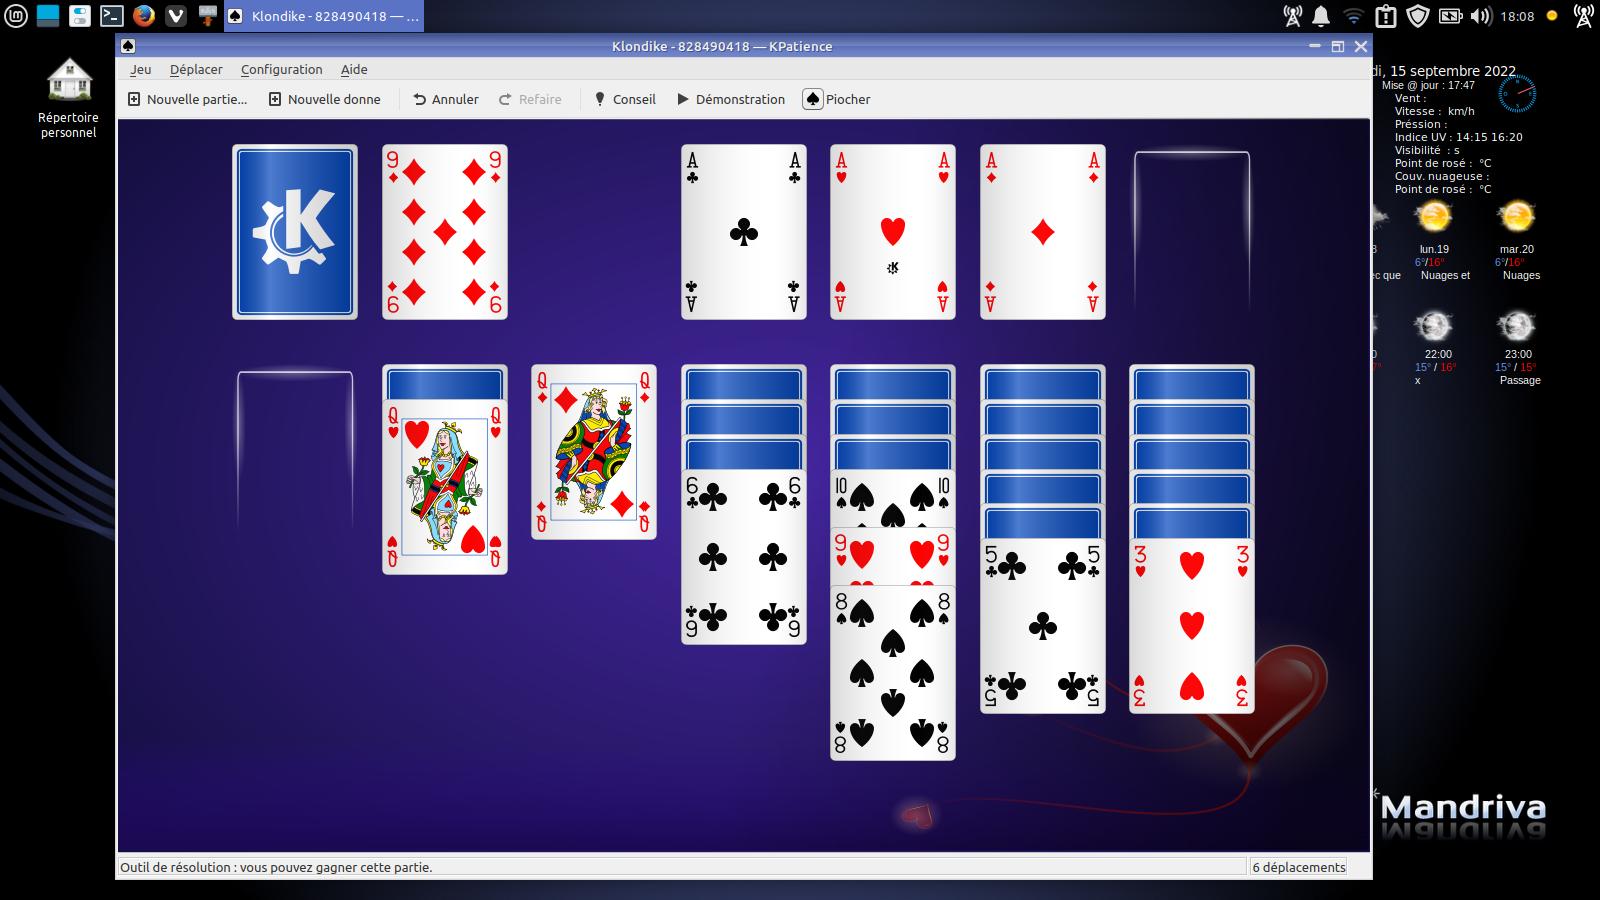
Task: Open the notification bell icon
Action: pos(1321,16)
